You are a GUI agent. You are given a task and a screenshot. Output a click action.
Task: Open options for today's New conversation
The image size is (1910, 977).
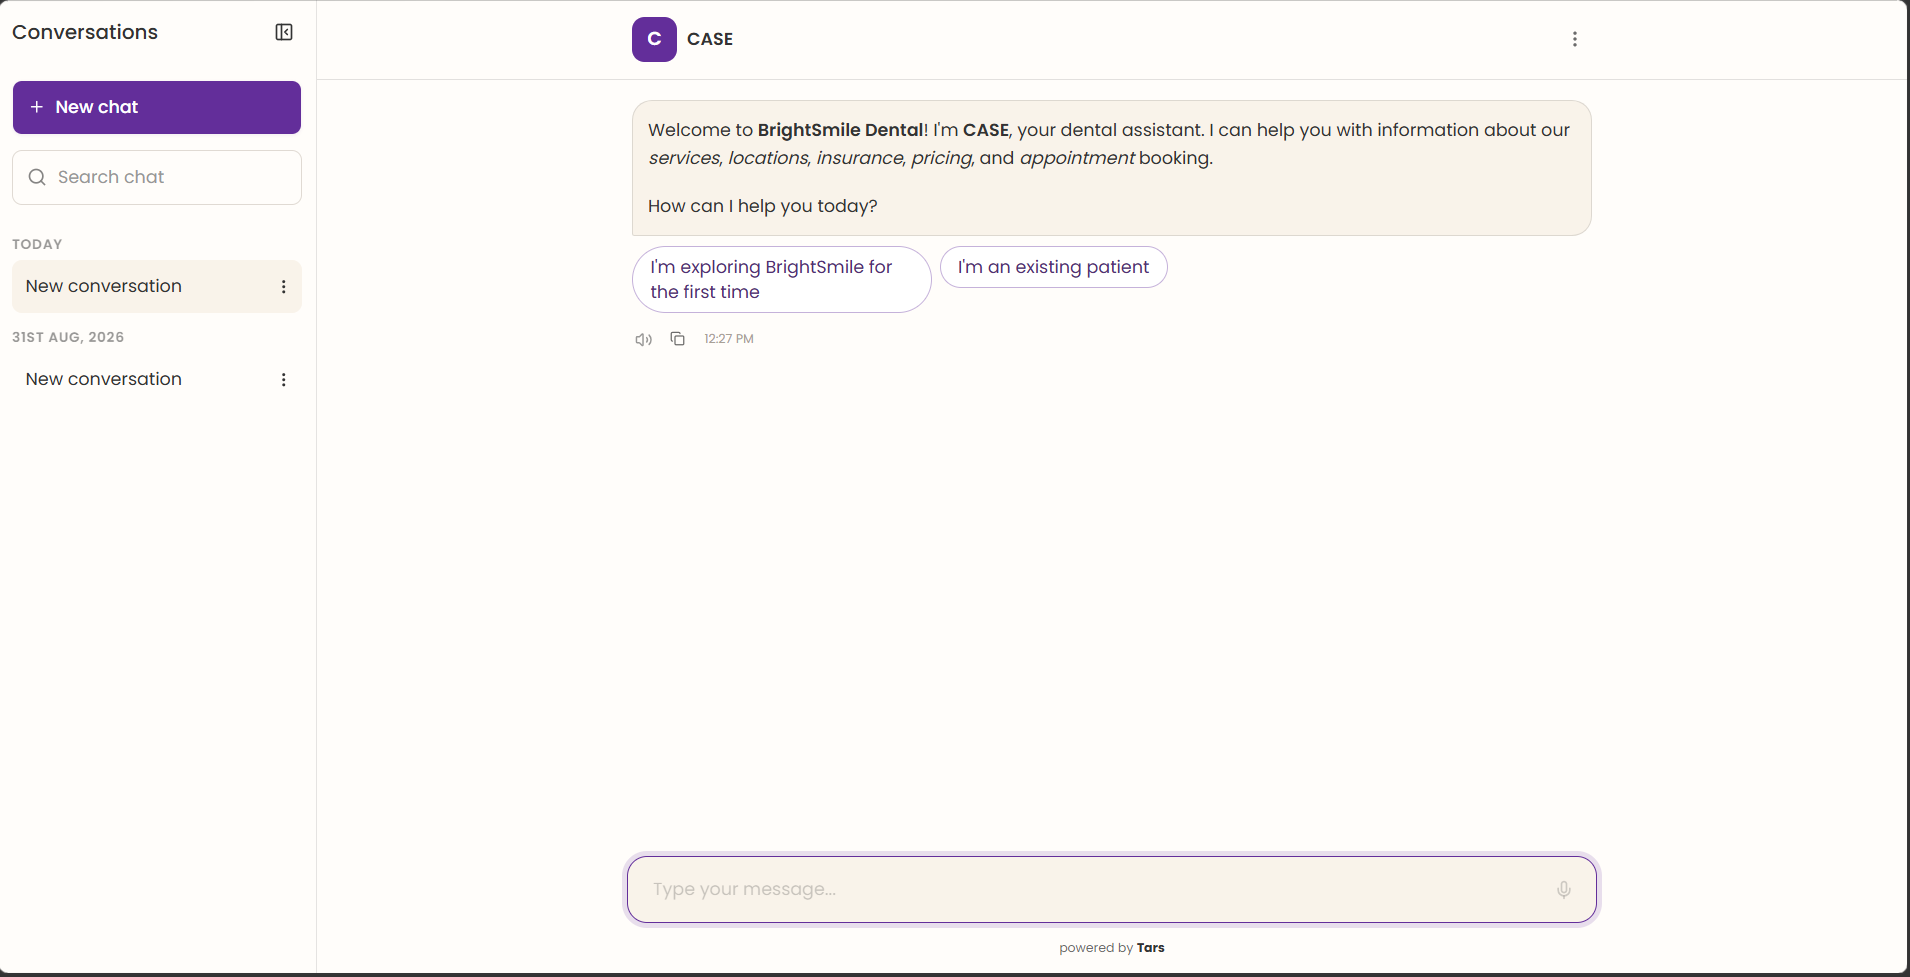(284, 286)
